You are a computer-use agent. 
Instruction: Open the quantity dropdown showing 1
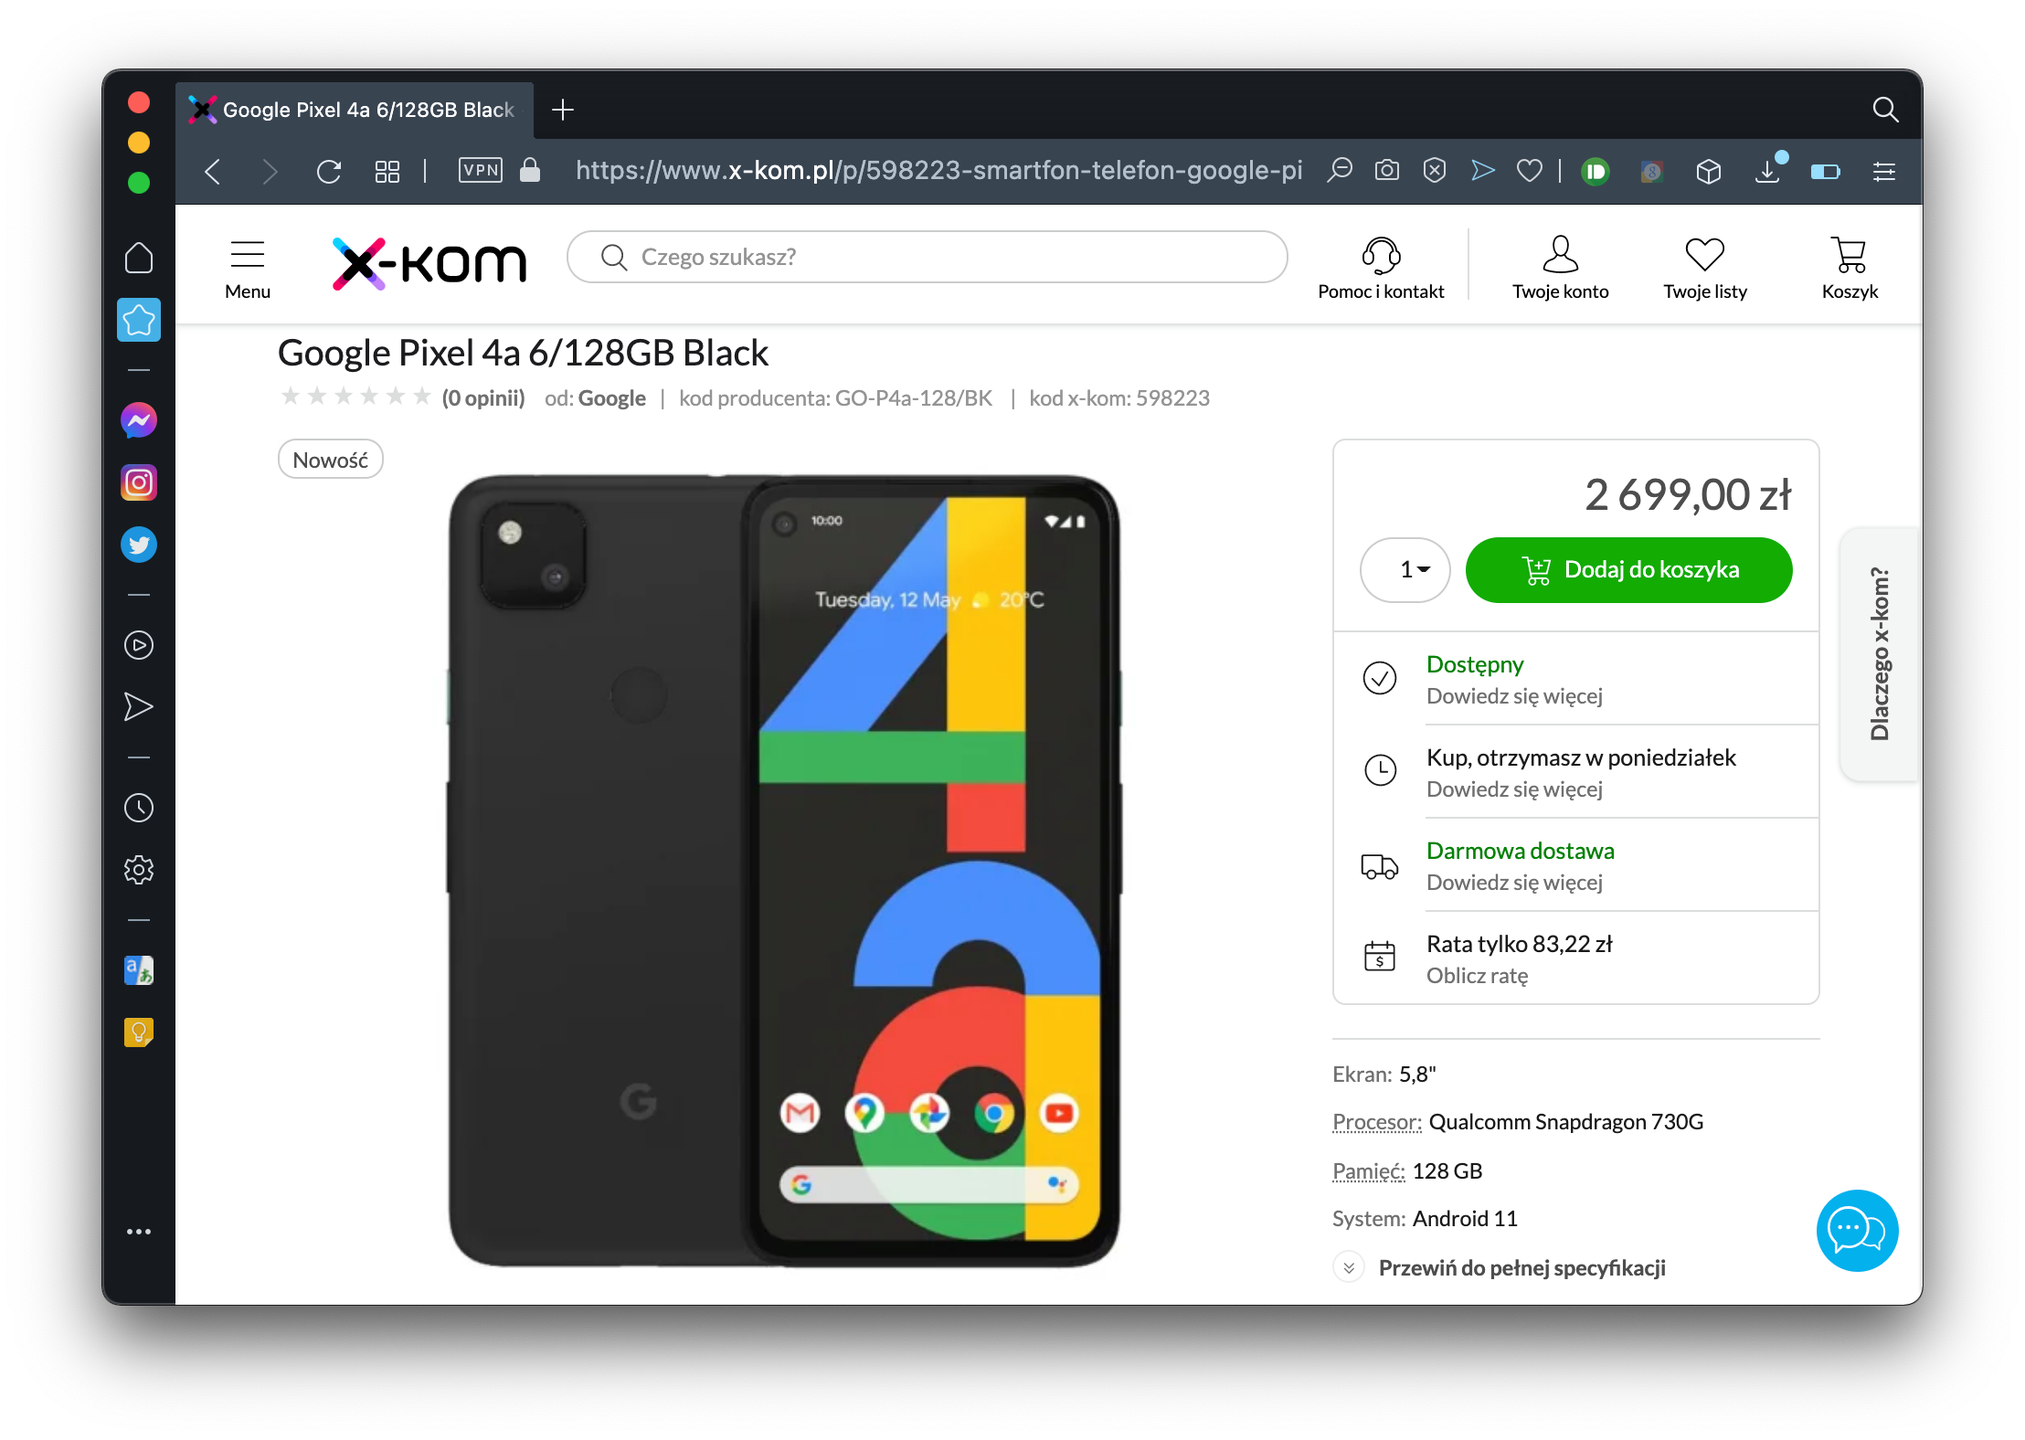(x=1405, y=570)
